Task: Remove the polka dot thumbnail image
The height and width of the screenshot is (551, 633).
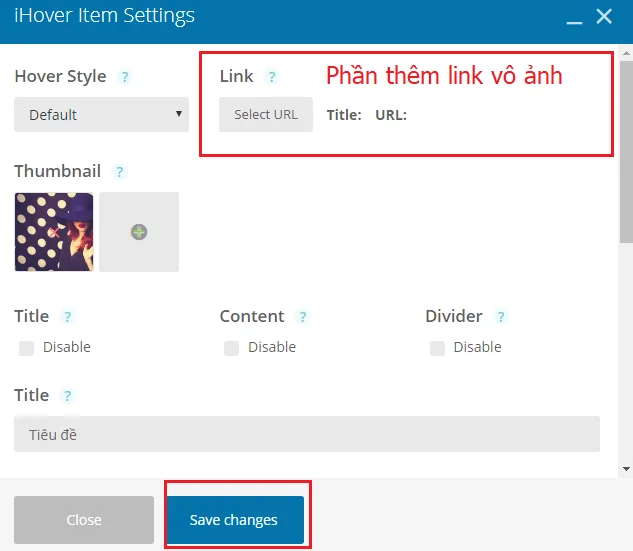Action: pos(54,232)
